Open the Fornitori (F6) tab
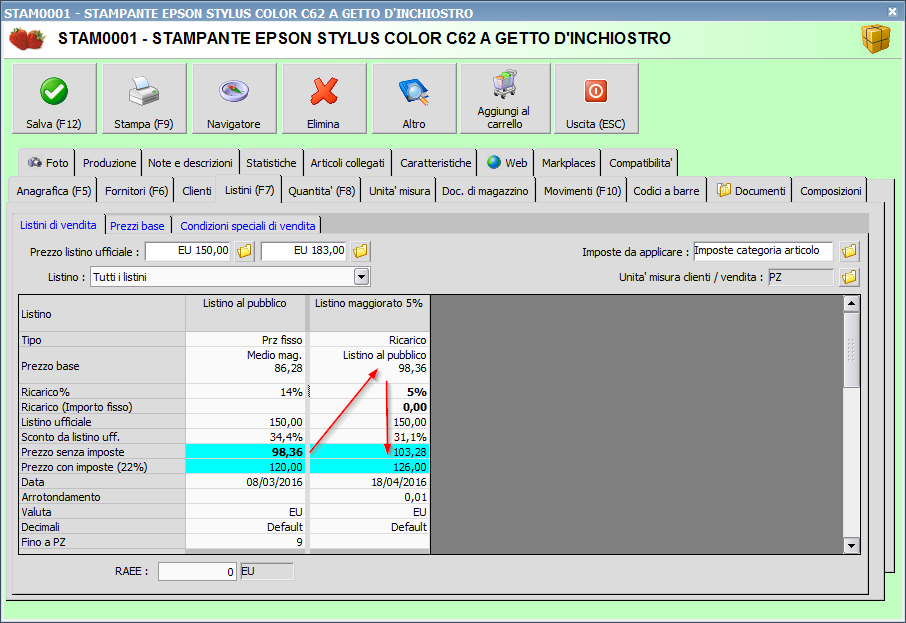906x623 pixels. 136,191
